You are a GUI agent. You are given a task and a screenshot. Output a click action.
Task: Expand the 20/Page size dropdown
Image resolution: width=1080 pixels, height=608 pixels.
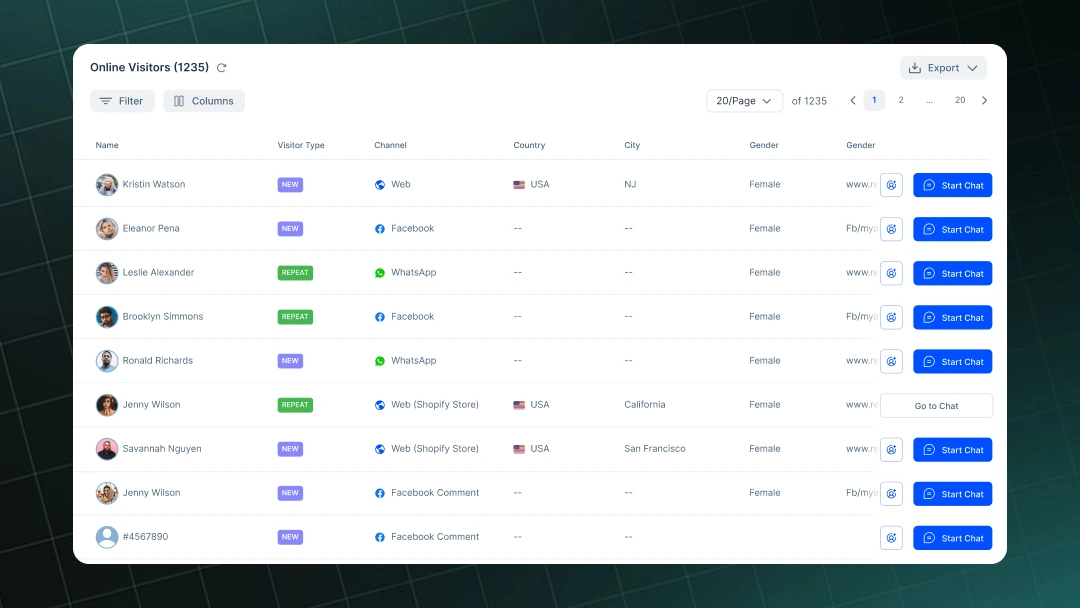pos(744,101)
